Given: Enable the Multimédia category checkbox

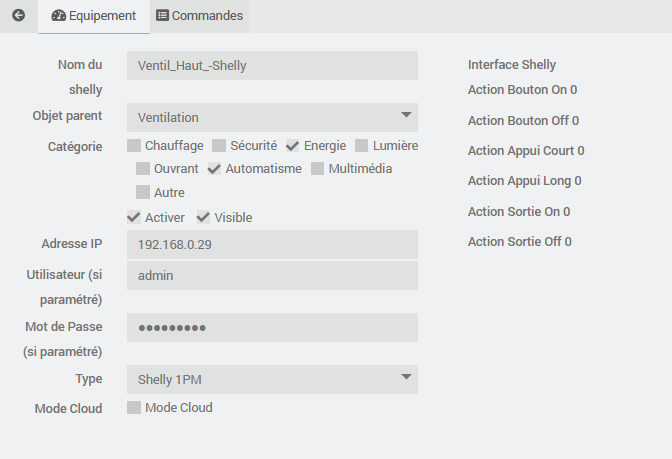Looking at the screenshot, I should pyautogui.click(x=317, y=169).
